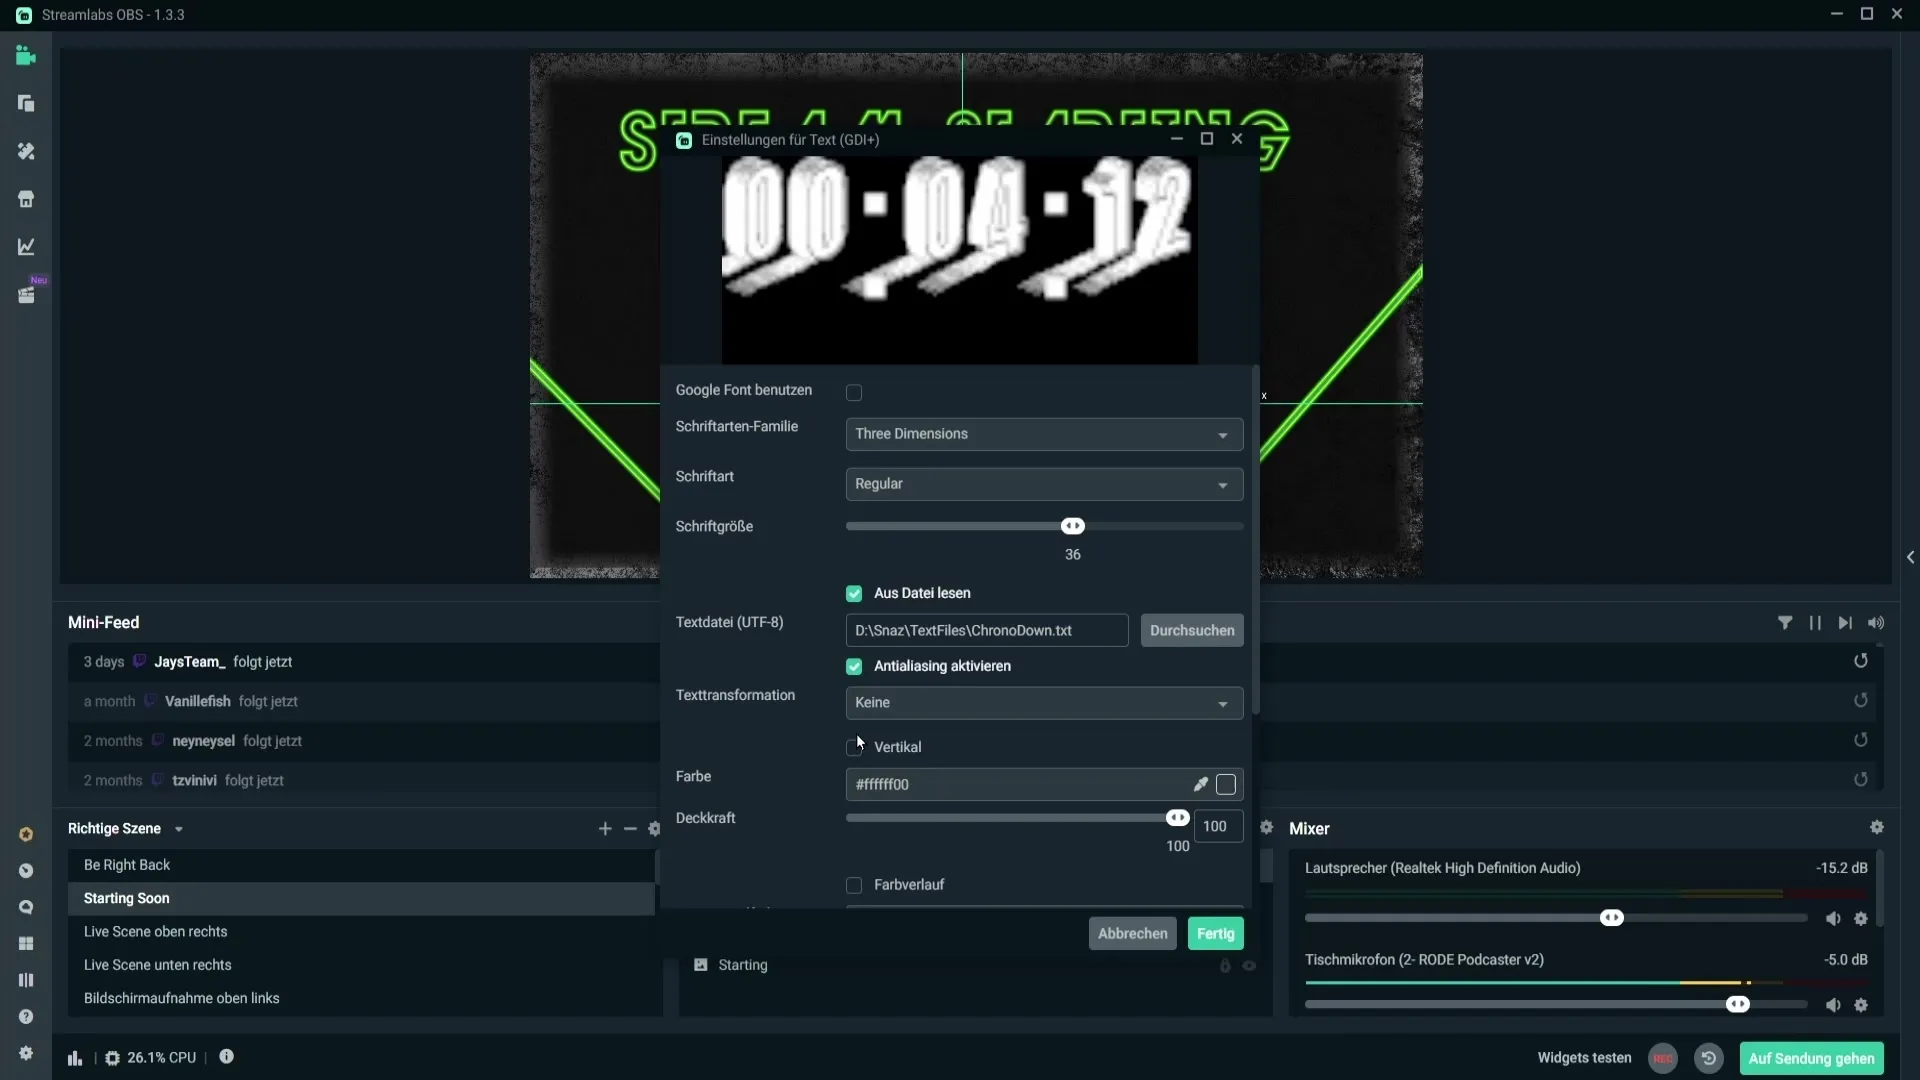
Task: Mute the Tischmikrofon audio source
Action: [1833, 1006]
